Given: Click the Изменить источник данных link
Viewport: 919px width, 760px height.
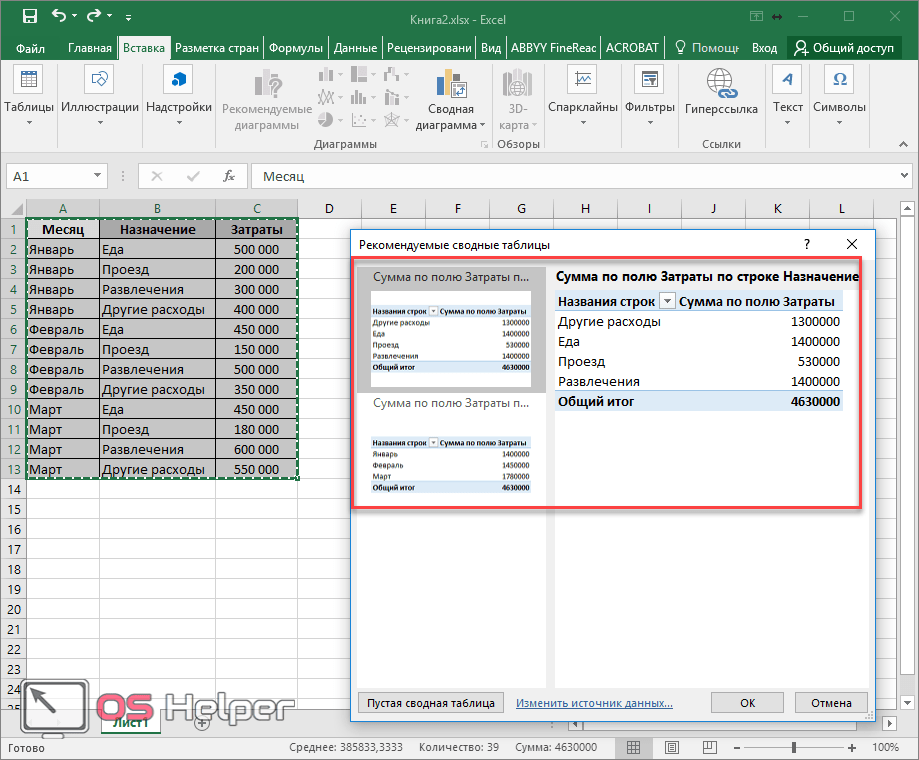Looking at the screenshot, I should pyautogui.click(x=594, y=703).
